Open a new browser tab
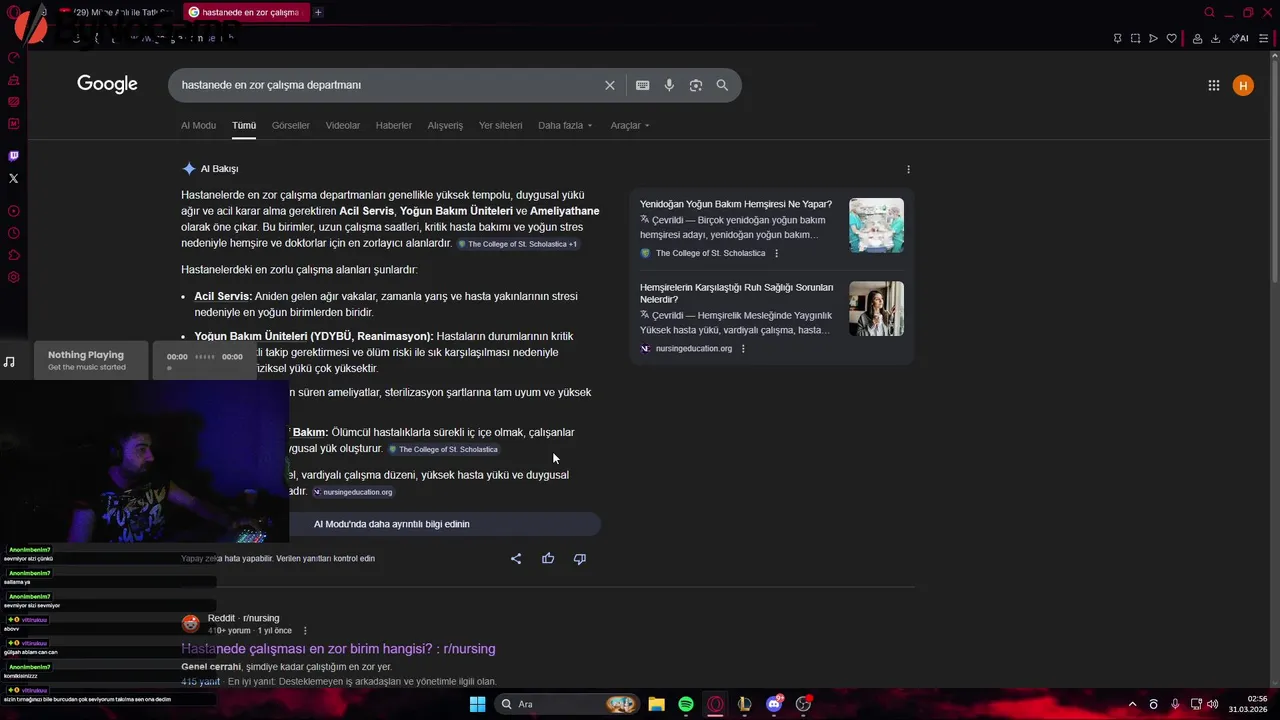 (318, 12)
